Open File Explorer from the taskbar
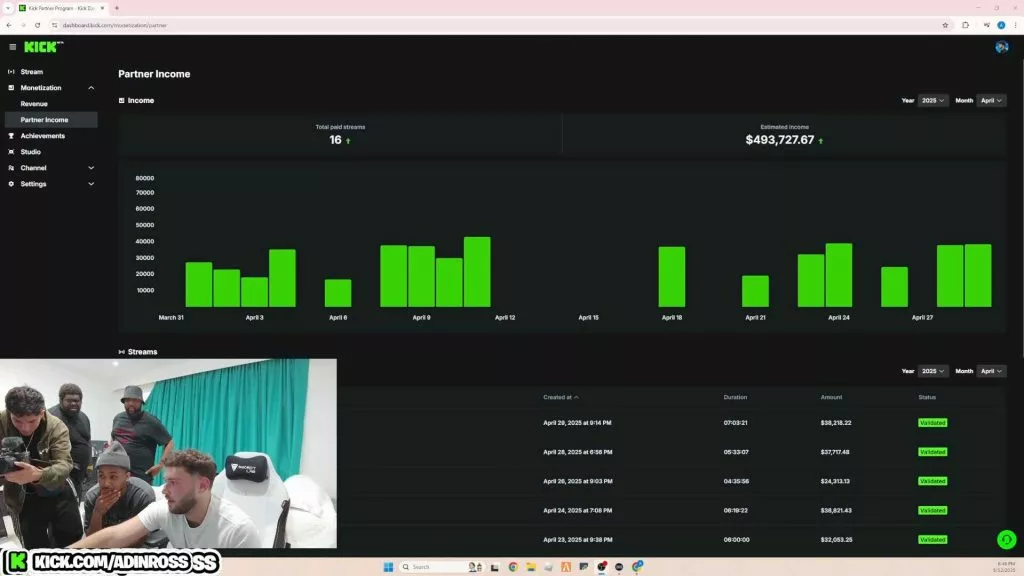This screenshot has height=576, width=1024. [531, 567]
